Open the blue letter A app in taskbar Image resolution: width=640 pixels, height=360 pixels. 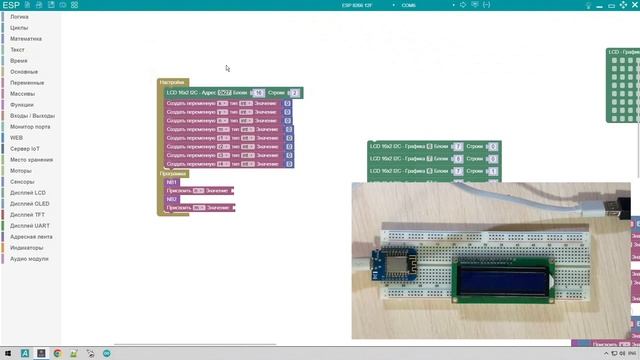point(25,353)
